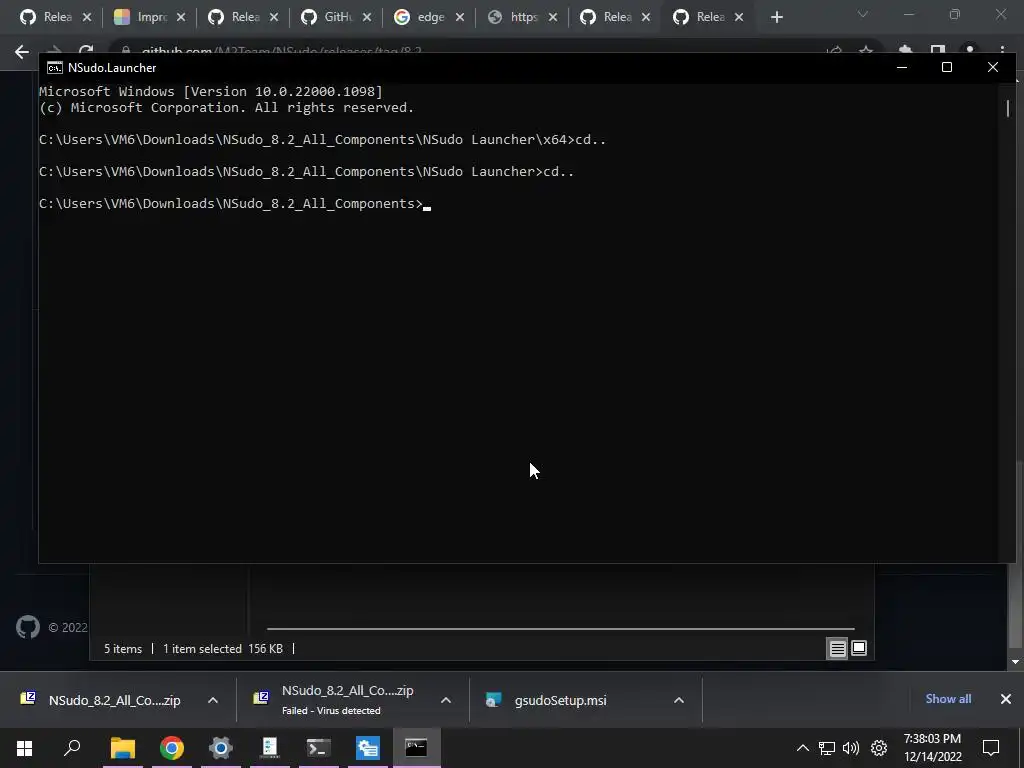The image size is (1024, 768).
Task: Close the Chrome downloads bar
Action: pyautogui.click(x=1006, y=699)
